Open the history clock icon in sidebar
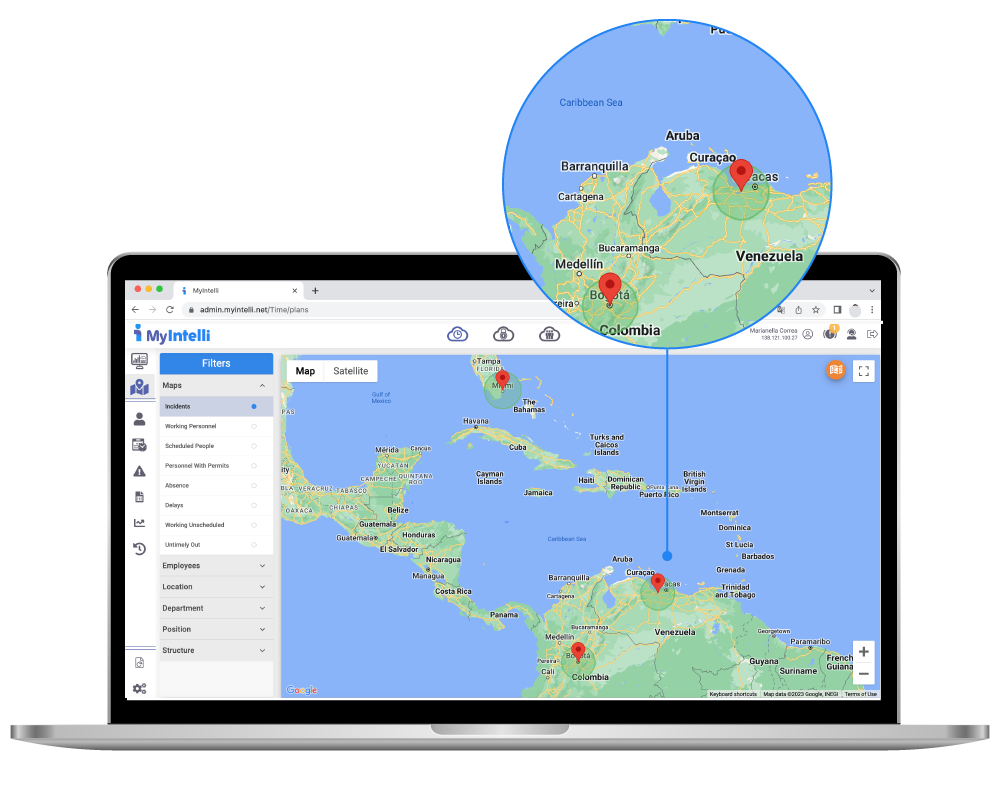Viewport: 1000px width, 800px height. tap(139, 548)
